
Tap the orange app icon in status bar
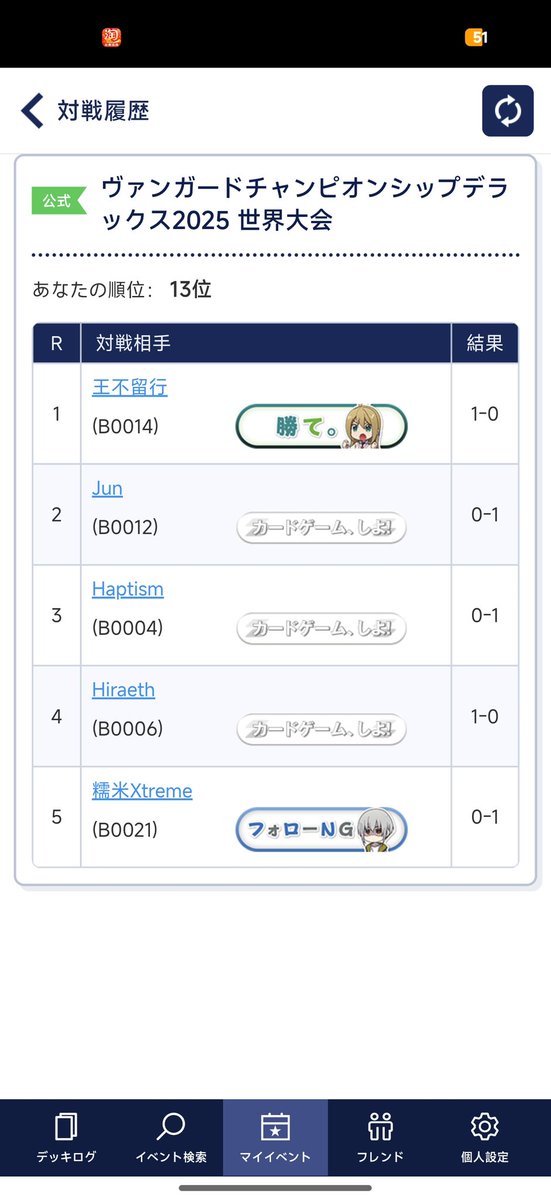point(112,37)
